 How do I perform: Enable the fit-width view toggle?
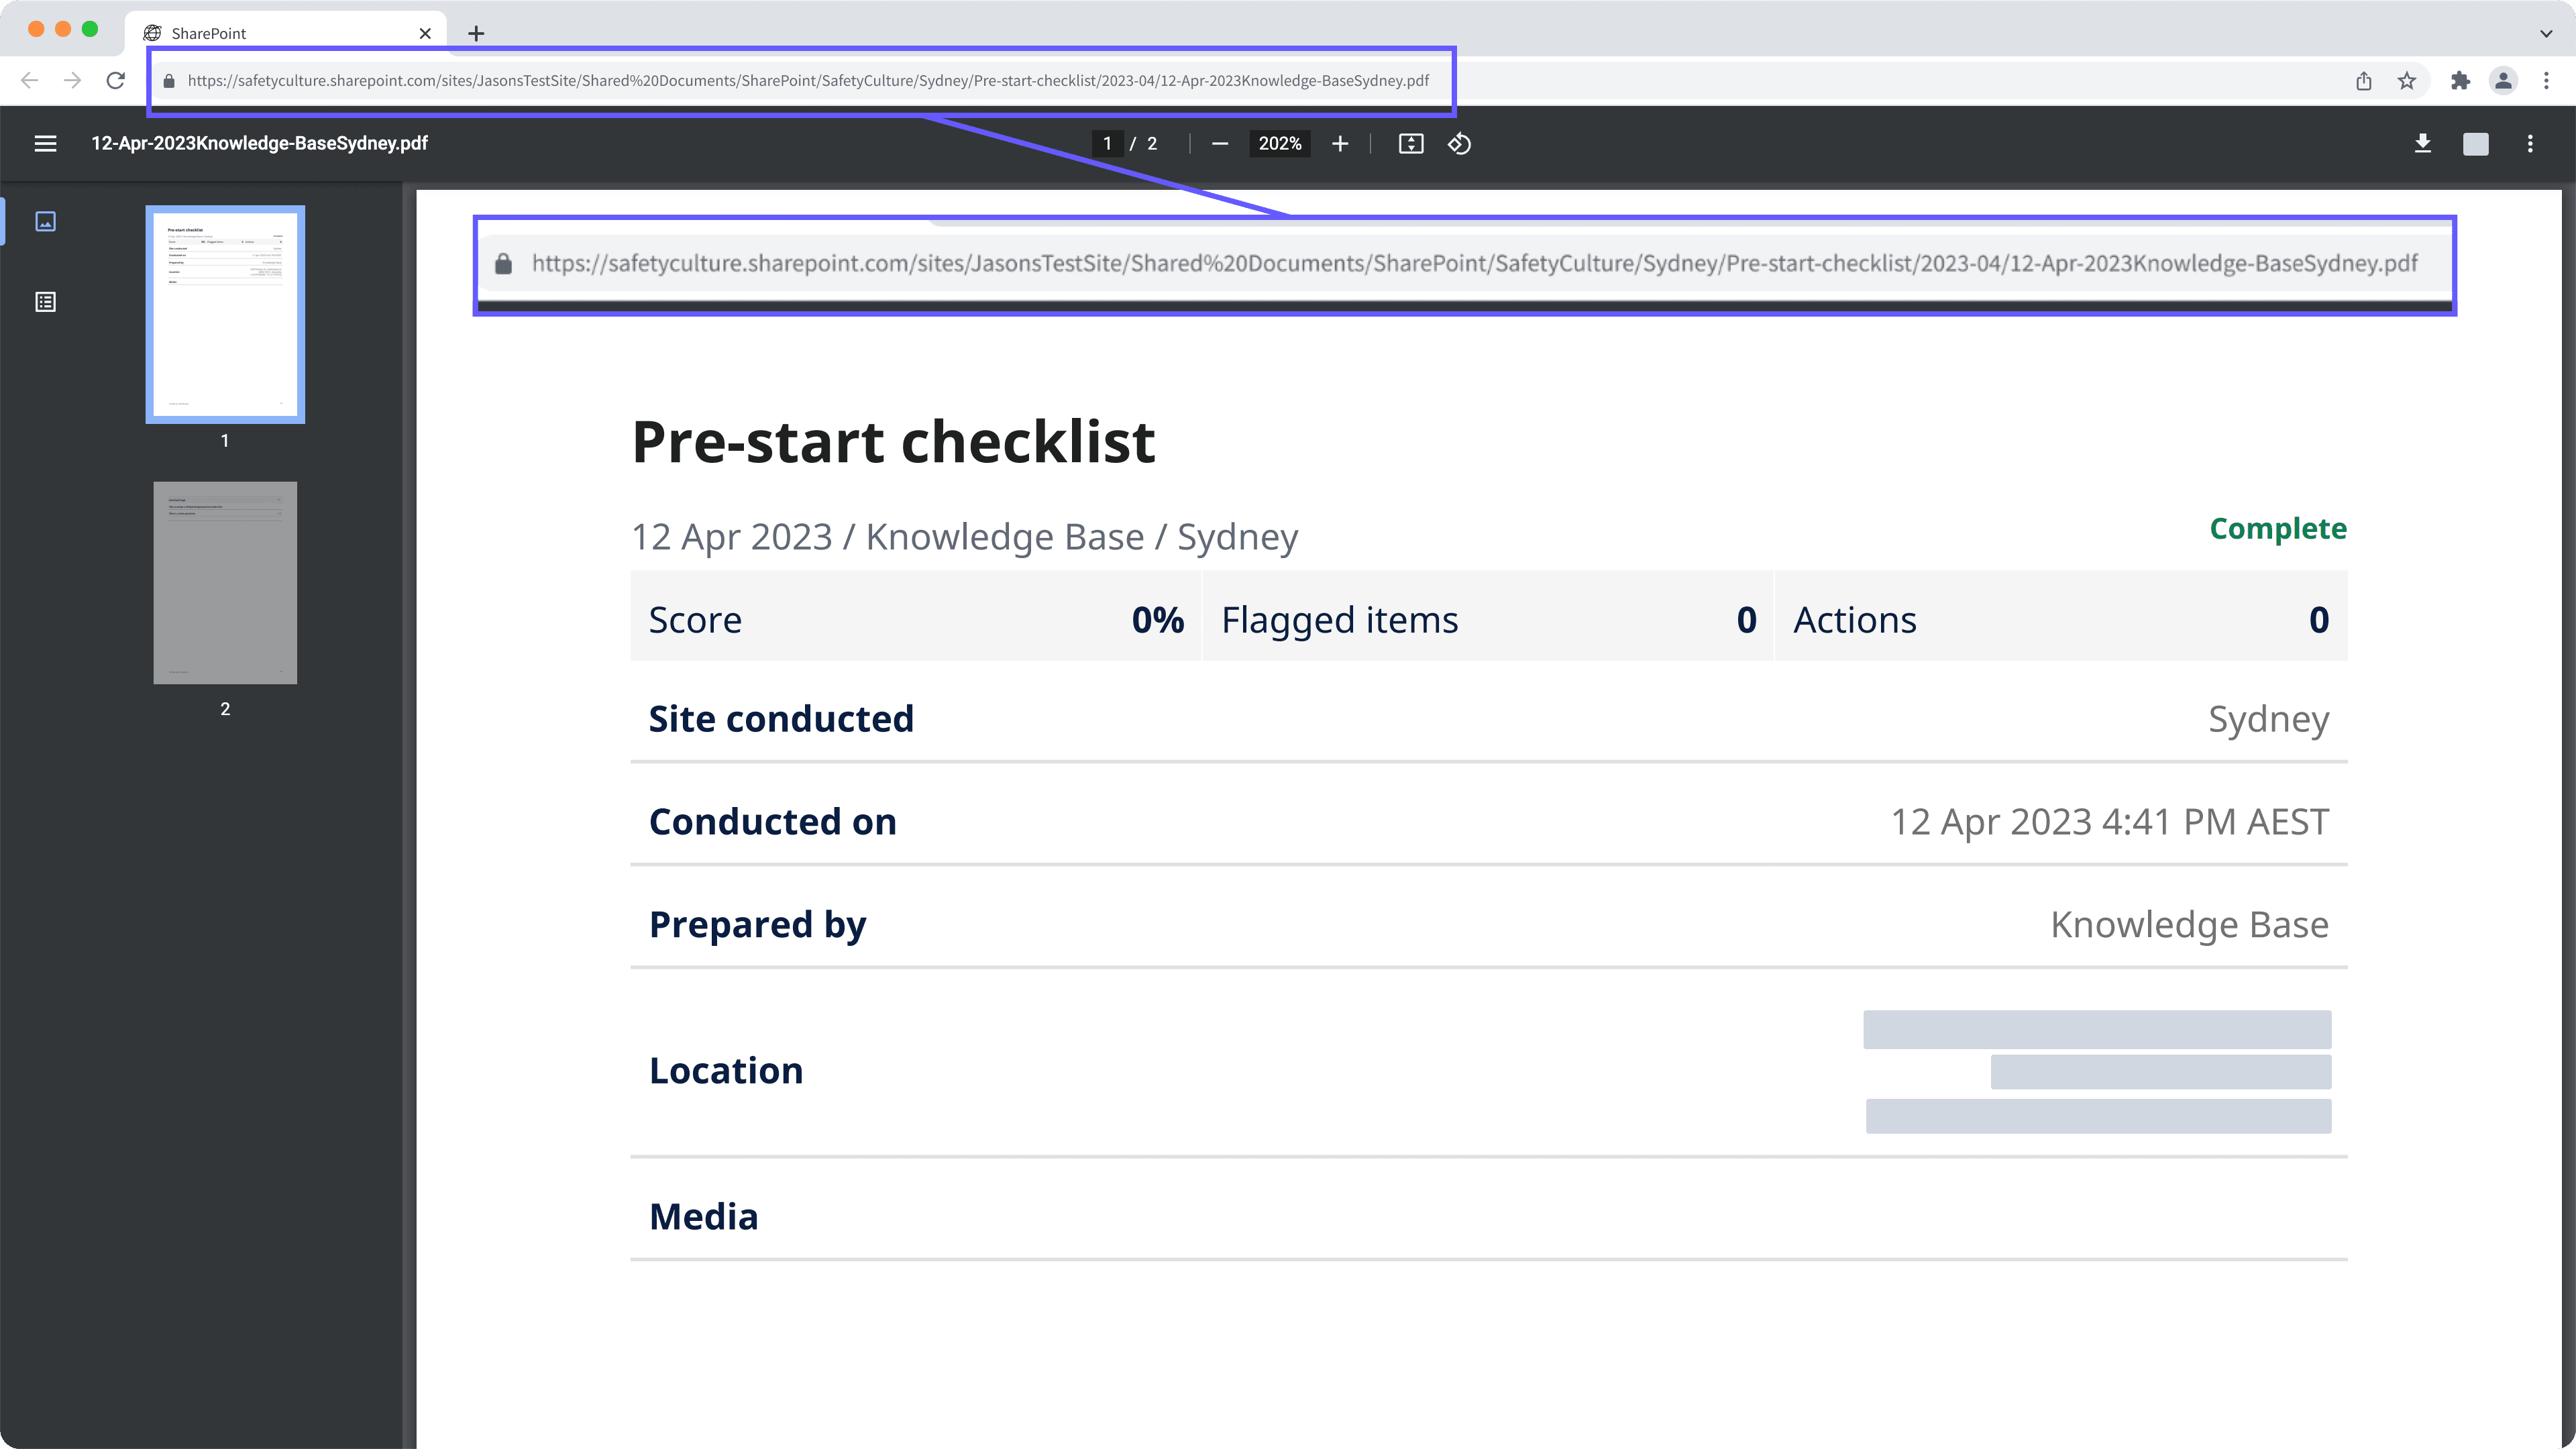1410,144
